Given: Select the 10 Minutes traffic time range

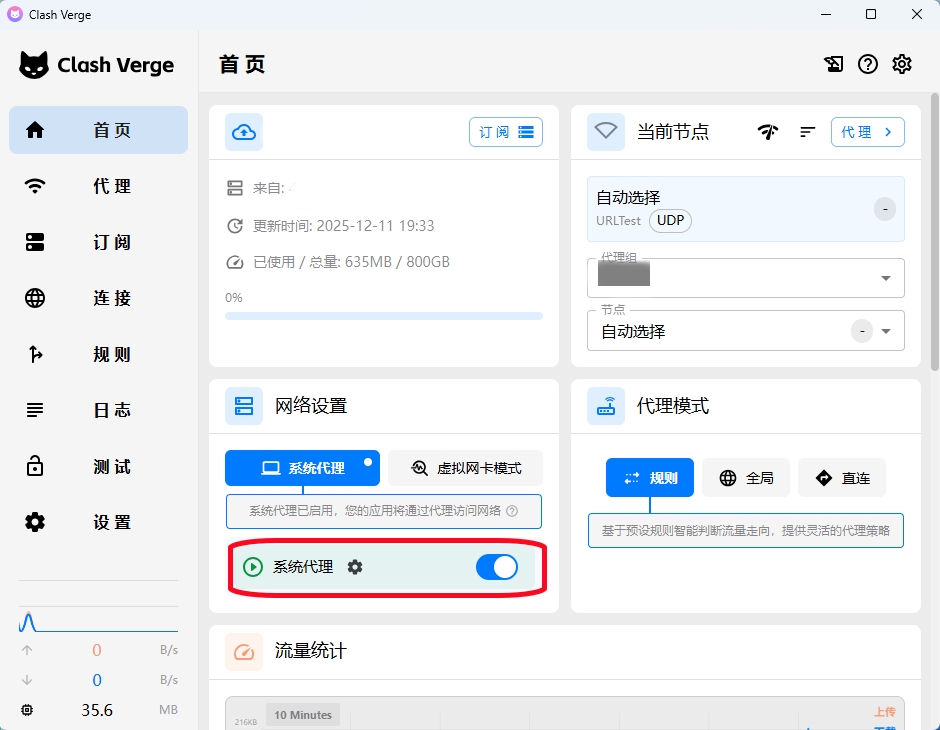Looking at the screenshot, I should coord(303,715).
